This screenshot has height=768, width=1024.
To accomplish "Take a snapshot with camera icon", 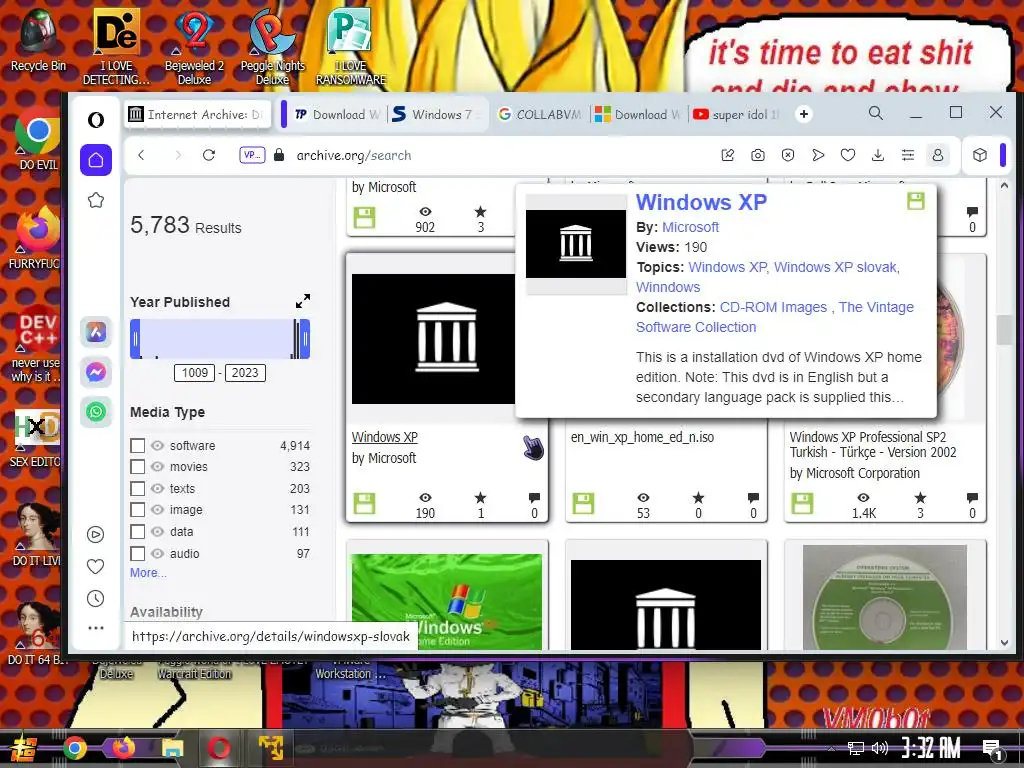I will point(758,155).
